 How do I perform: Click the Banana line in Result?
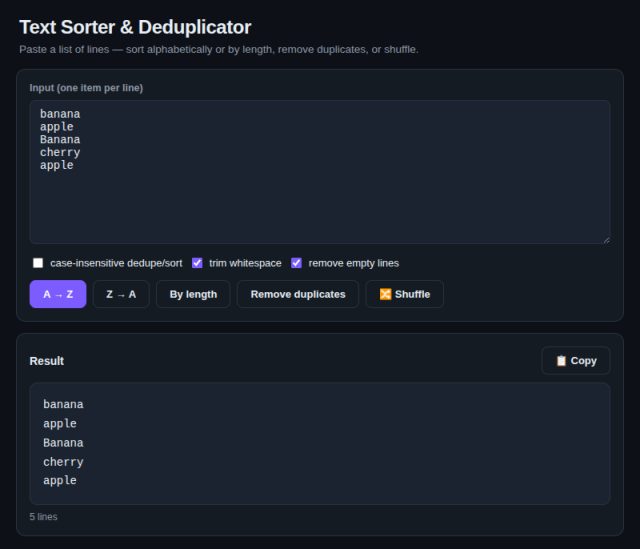tap(63, 442)
